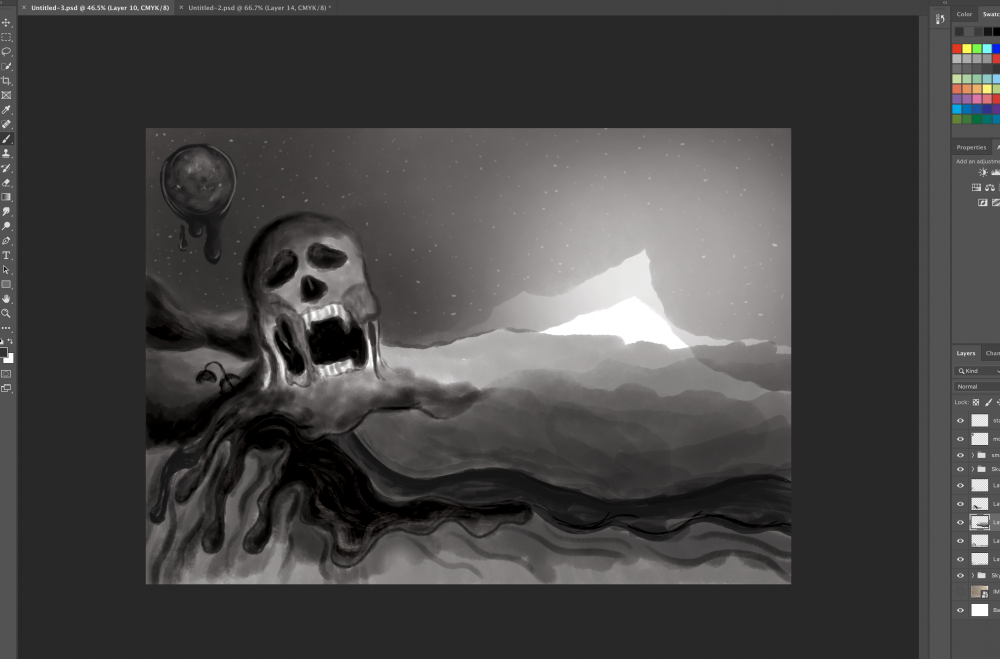Expand the first layer group folder

tap(972, 455)
